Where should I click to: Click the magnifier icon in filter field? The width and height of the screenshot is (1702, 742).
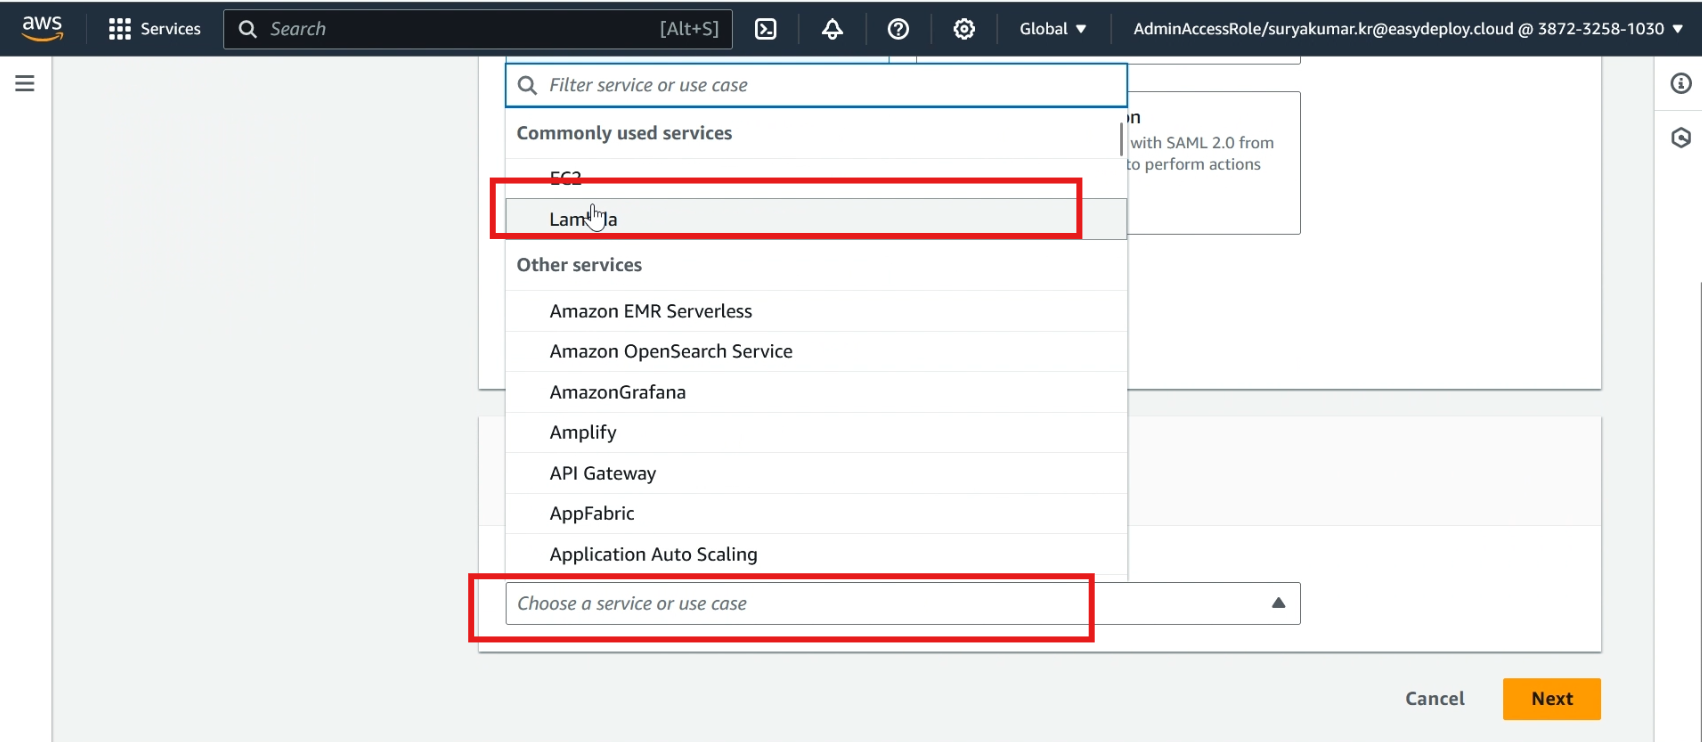tap(528, 86)
